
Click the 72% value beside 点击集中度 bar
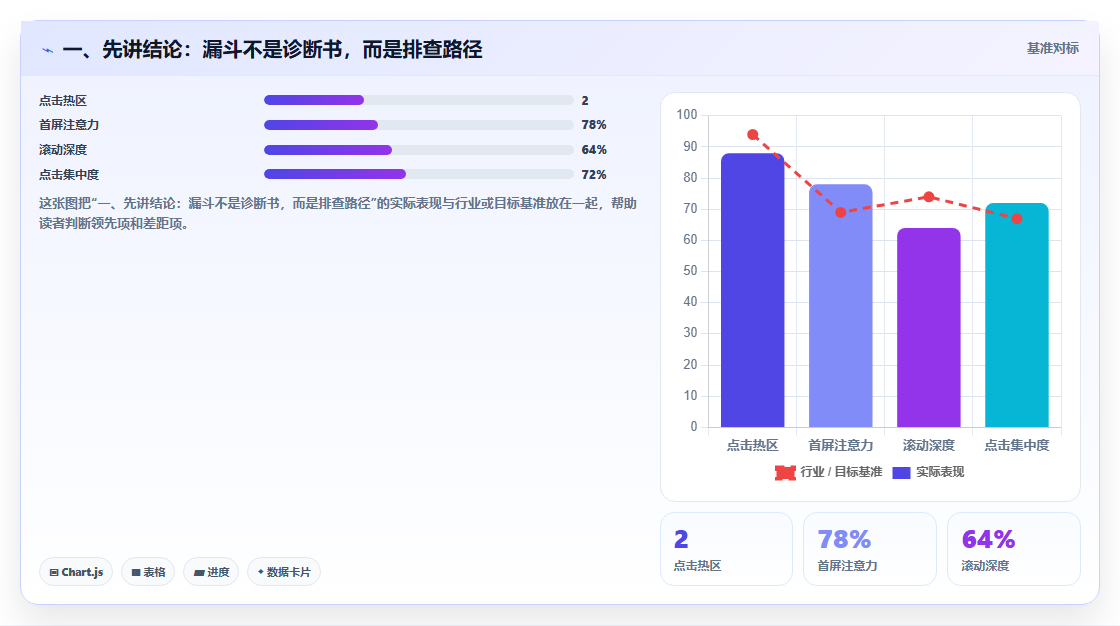pos(594,174)
